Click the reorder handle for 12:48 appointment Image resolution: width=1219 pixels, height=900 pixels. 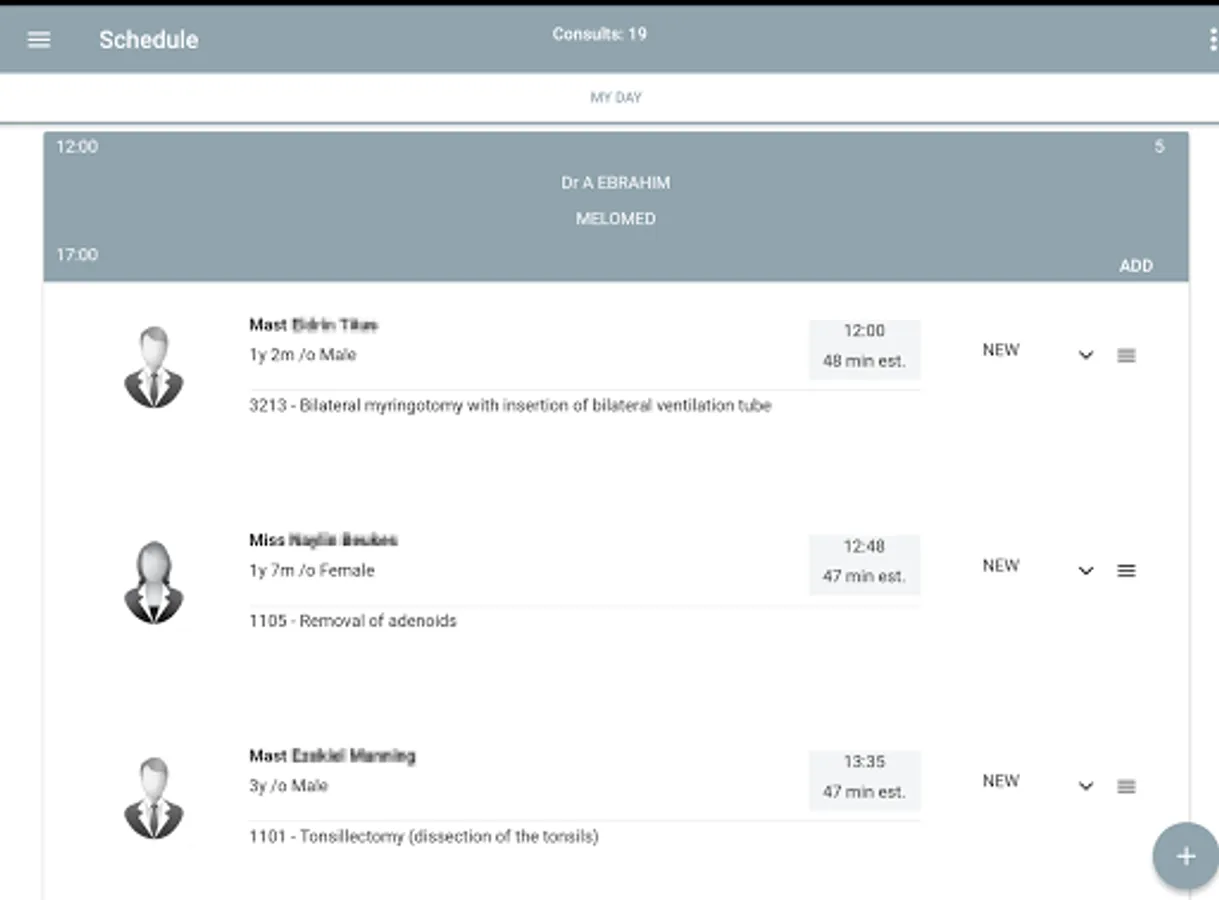[1126, 571]
